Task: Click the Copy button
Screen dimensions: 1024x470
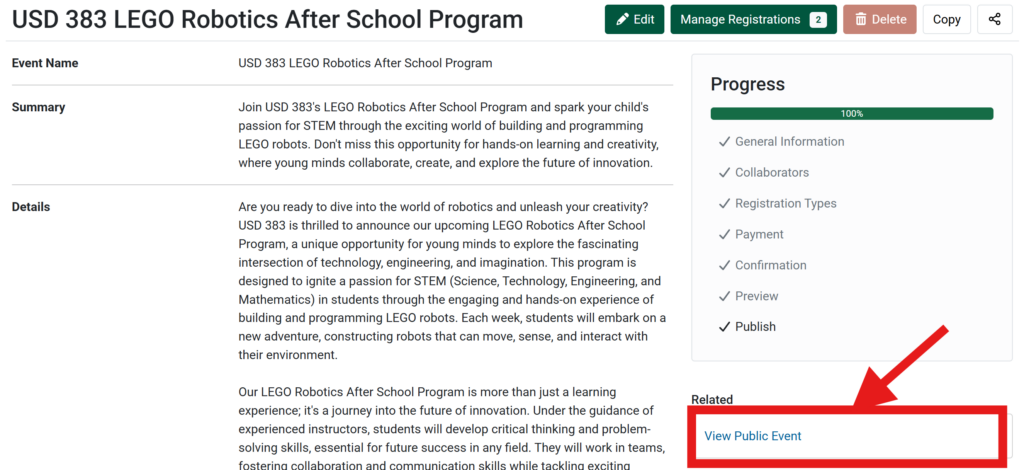Action: (946, 19)
